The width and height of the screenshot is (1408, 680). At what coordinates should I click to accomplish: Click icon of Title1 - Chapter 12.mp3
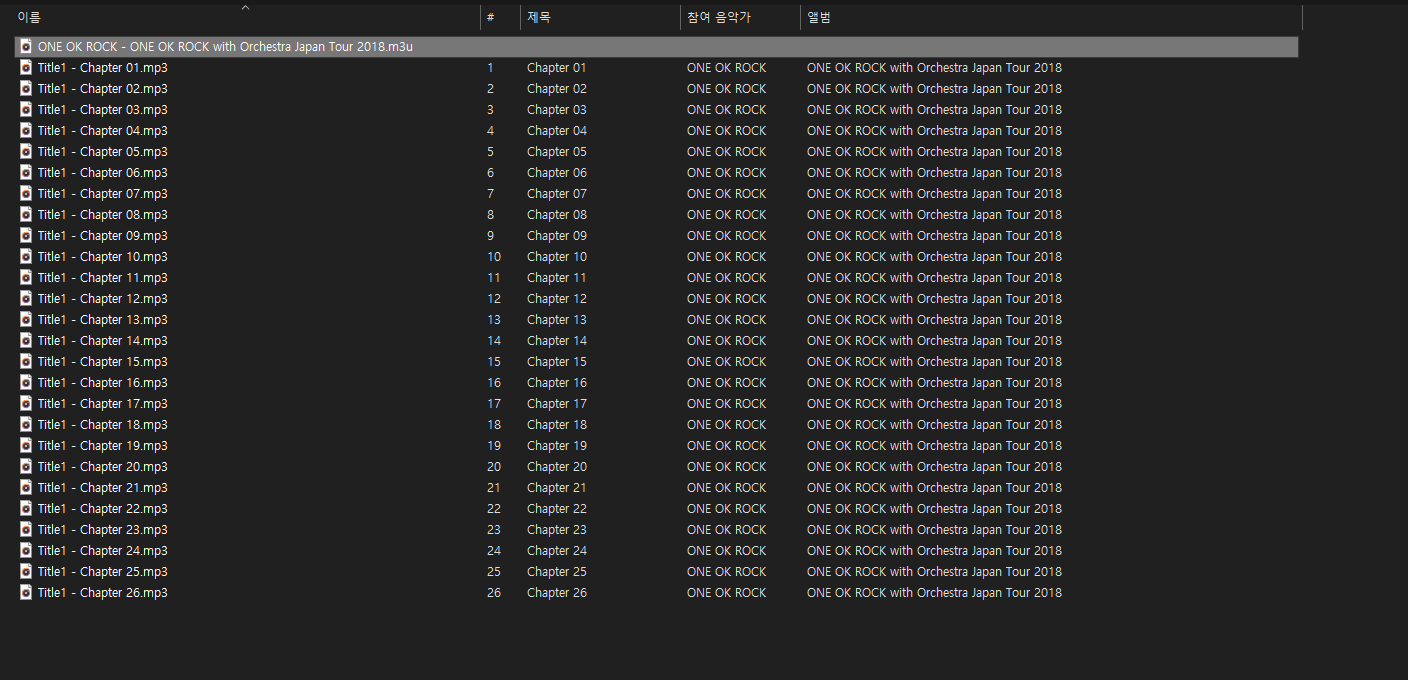(x=26, y=299)
